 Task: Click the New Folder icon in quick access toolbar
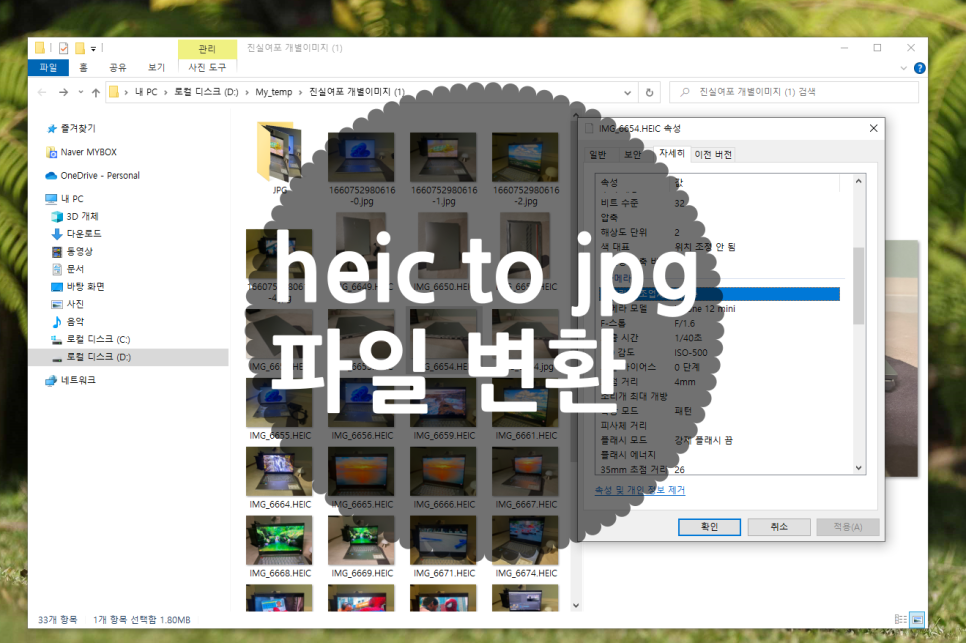(79, 48)
